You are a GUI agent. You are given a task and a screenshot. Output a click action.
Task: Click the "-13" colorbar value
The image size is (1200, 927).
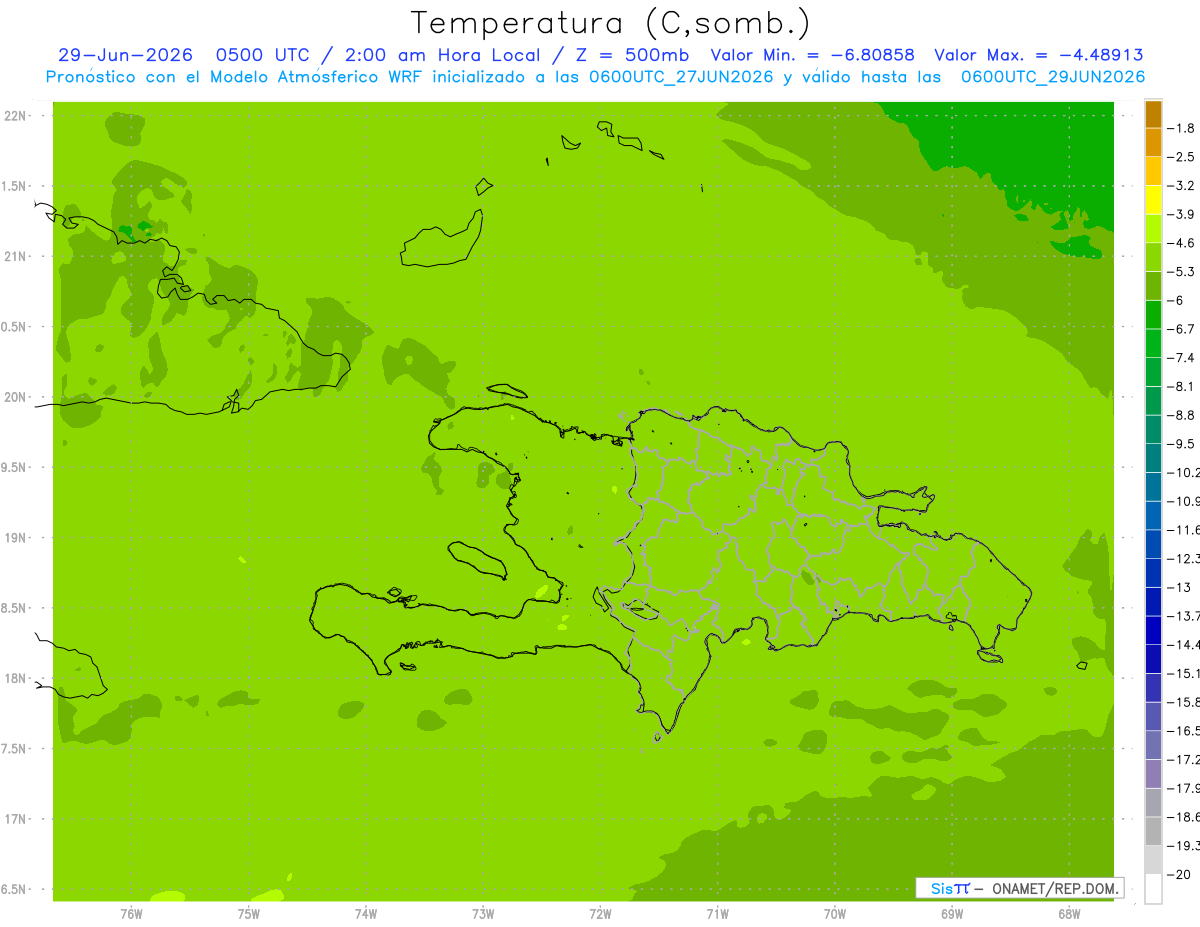point(1180,587)
